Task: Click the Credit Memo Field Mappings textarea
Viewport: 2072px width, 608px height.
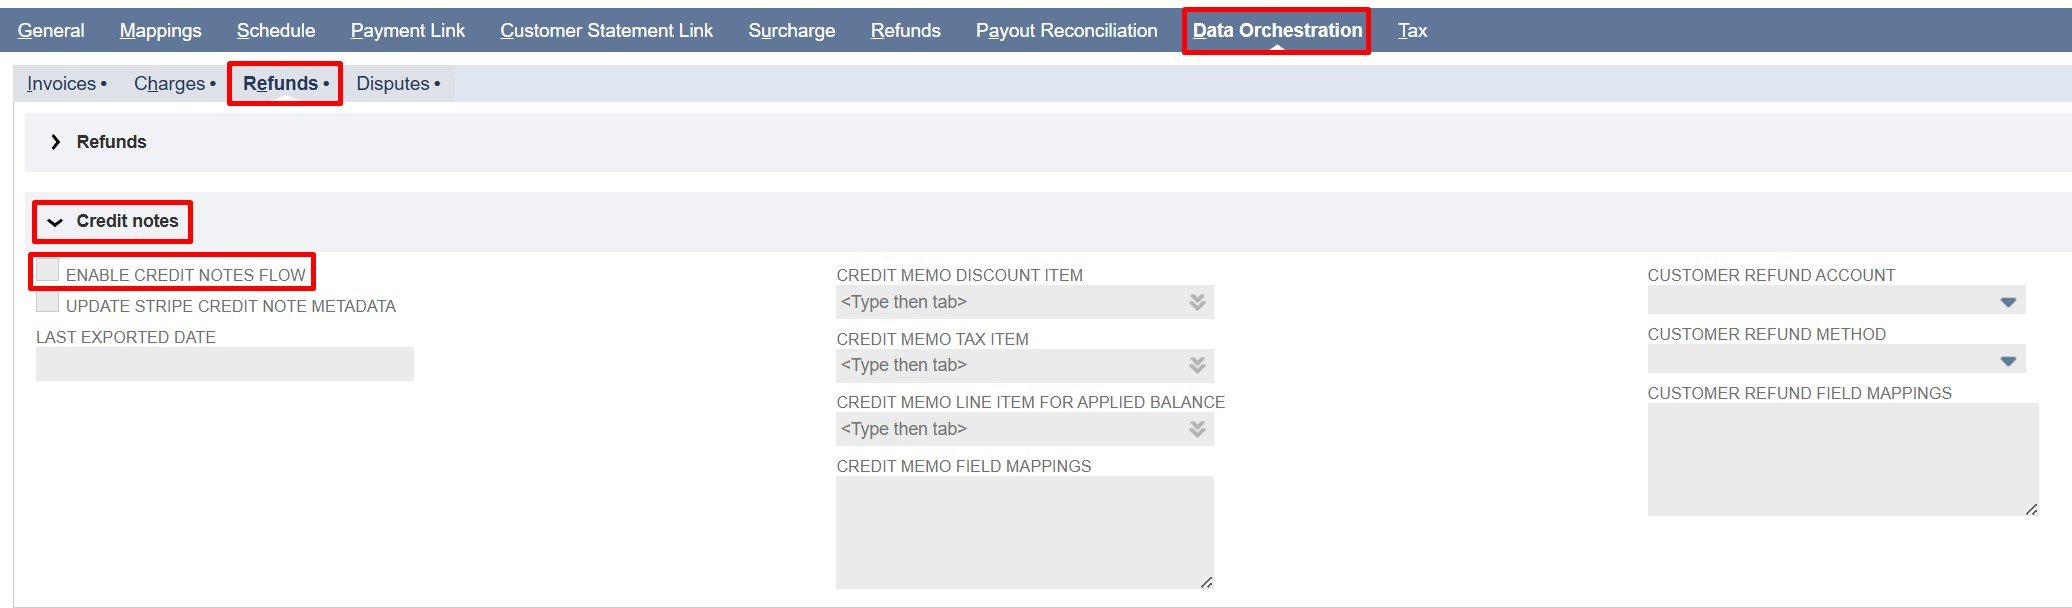Action: click(1024, 532)
